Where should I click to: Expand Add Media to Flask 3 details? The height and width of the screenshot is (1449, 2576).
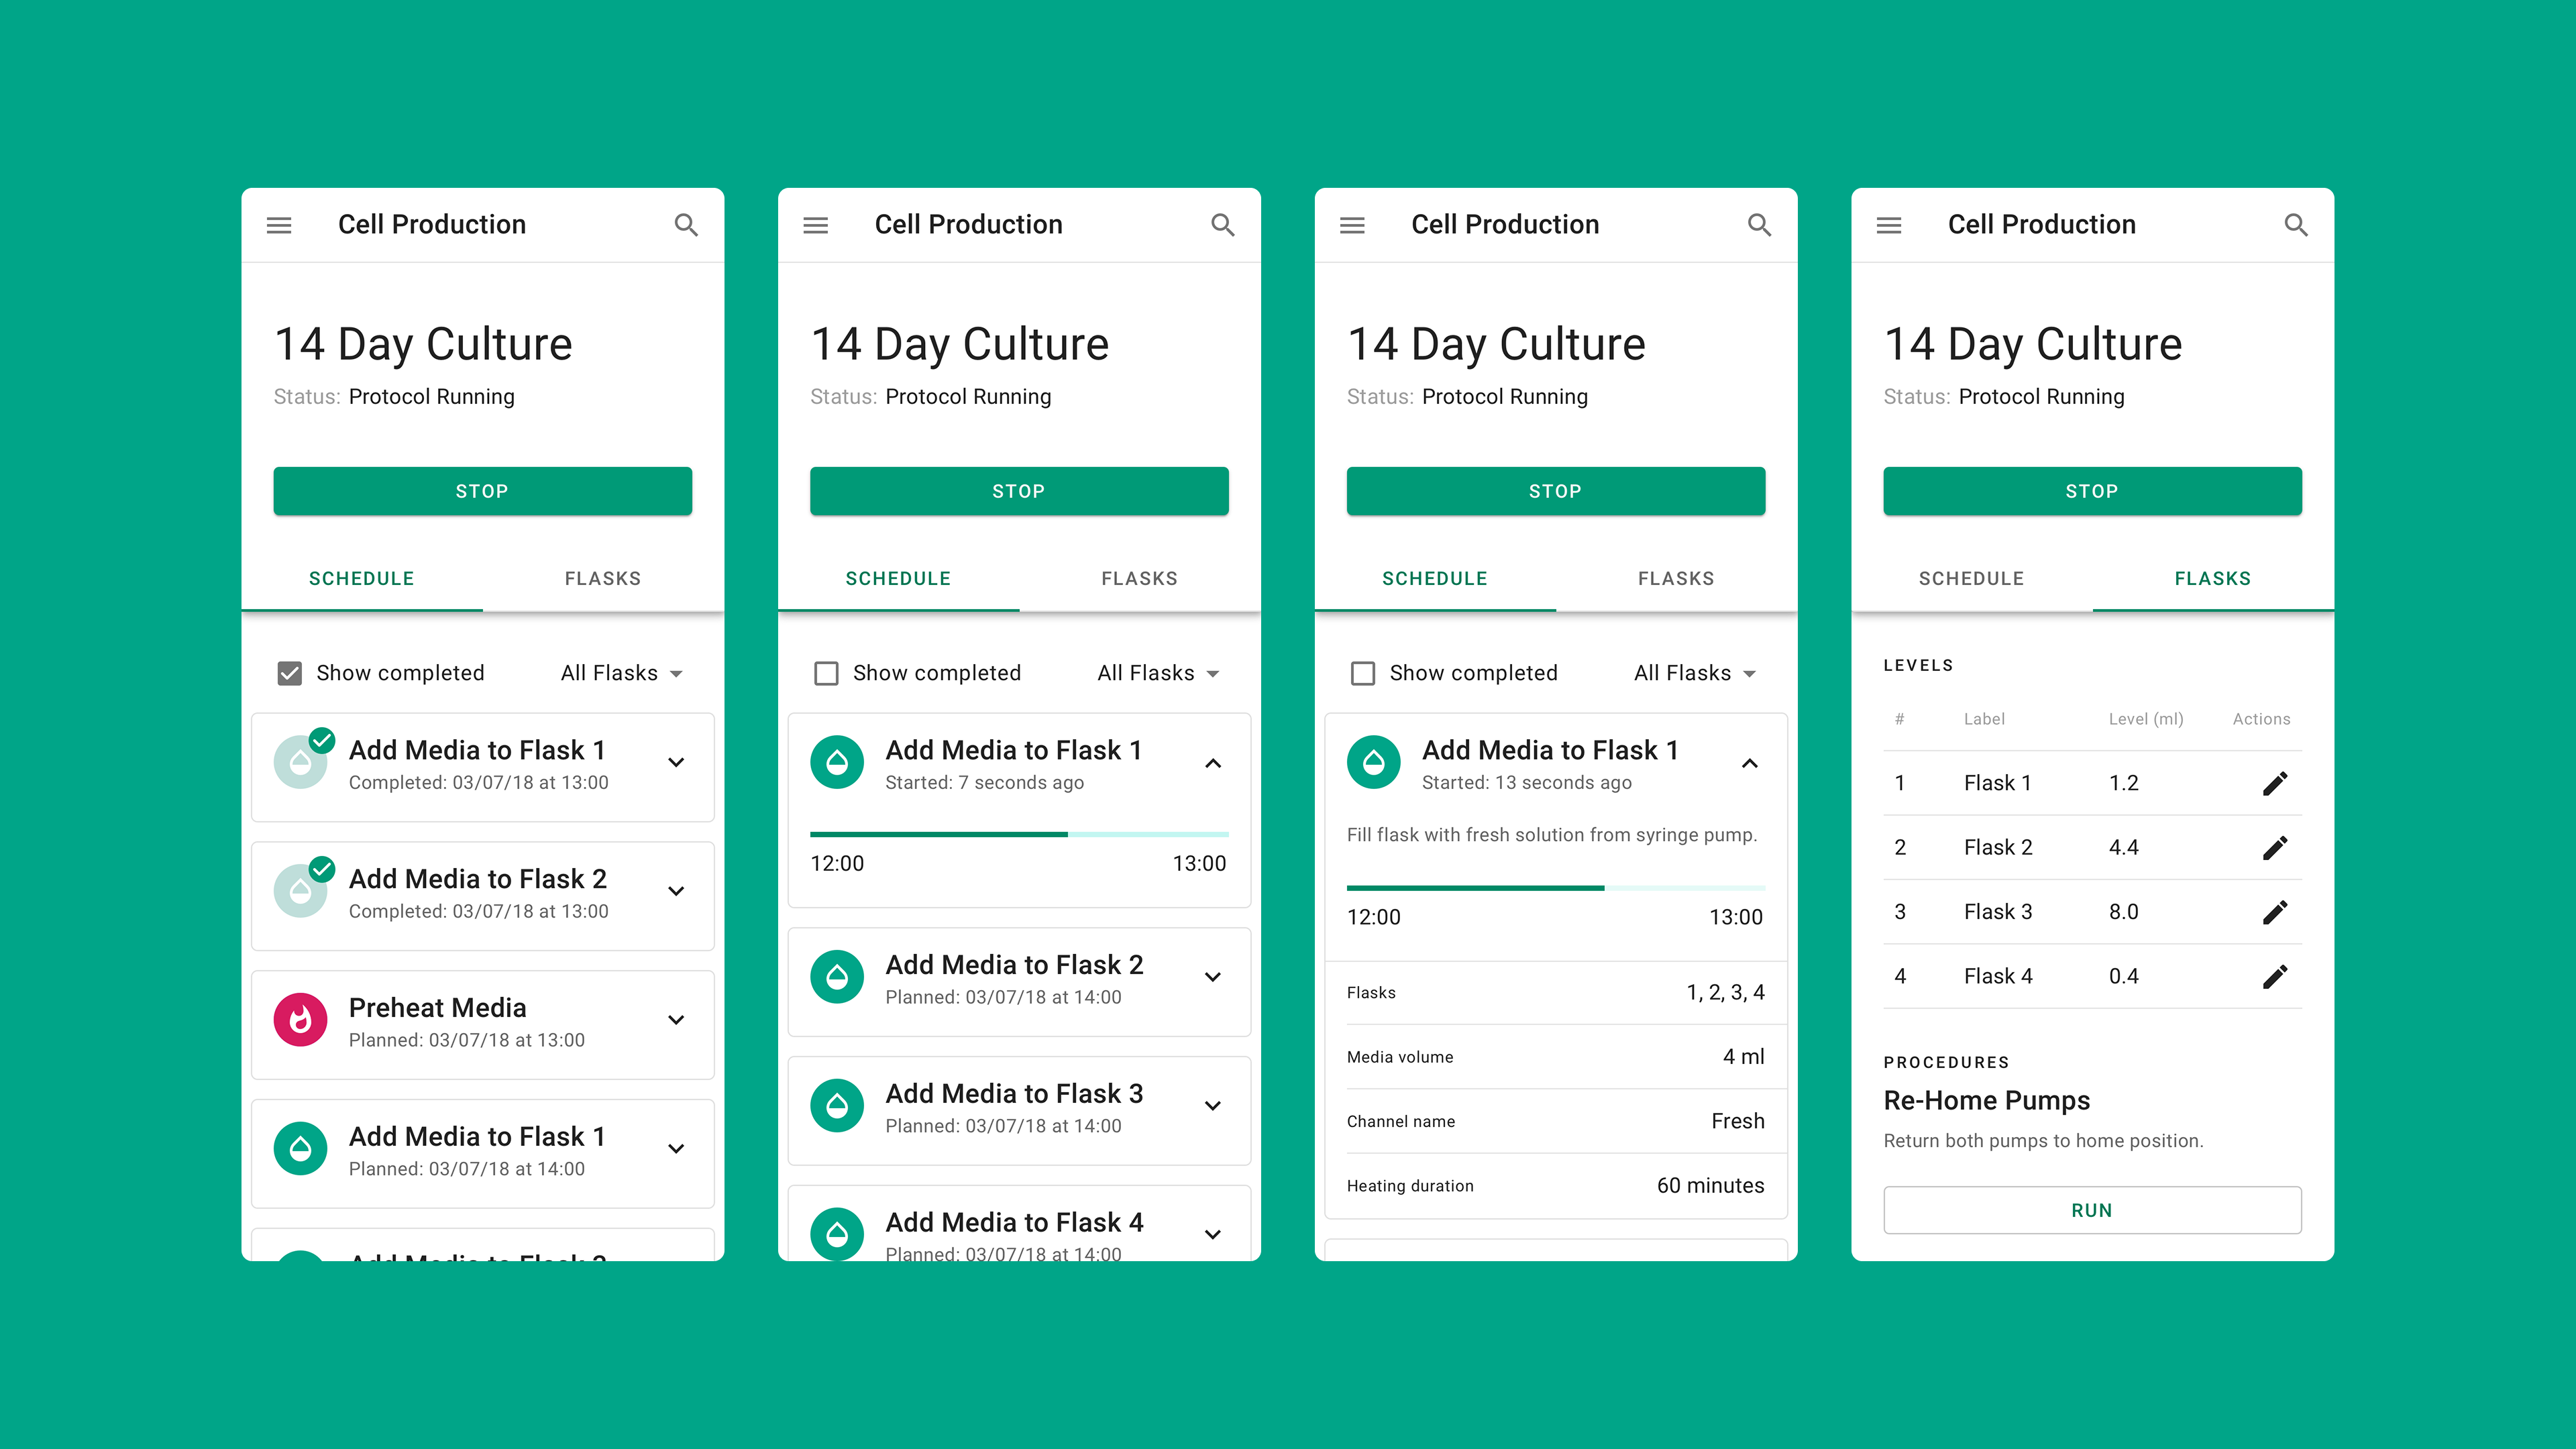[1213, 1106]
